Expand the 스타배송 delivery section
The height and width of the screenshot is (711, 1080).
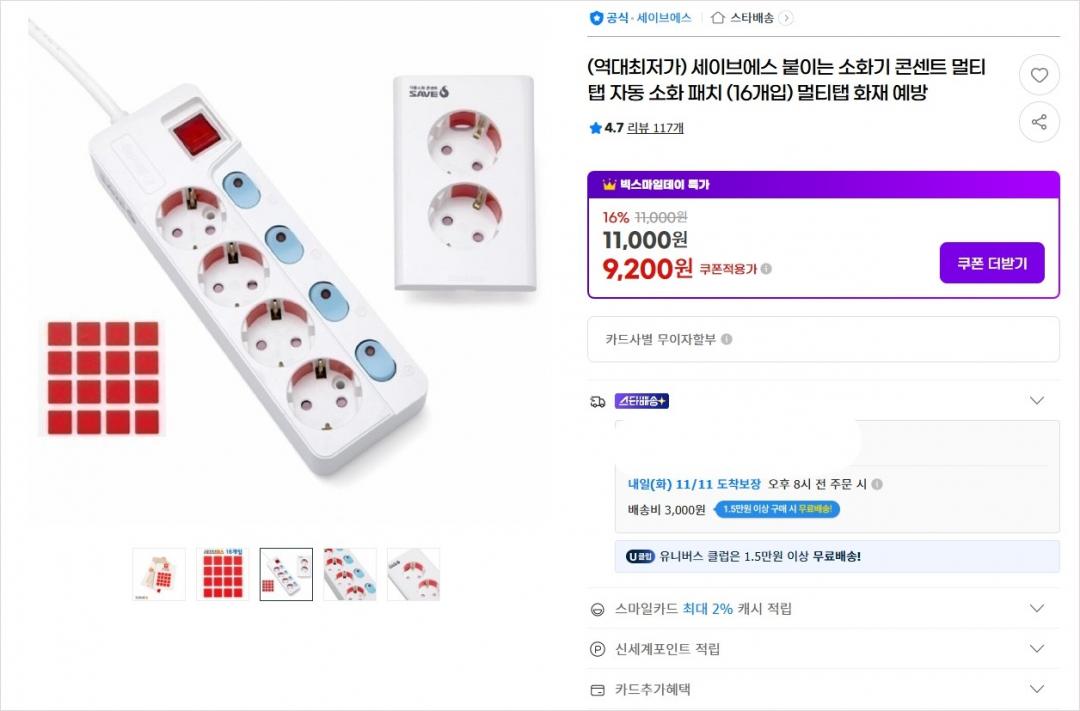tap(1037, 401)
